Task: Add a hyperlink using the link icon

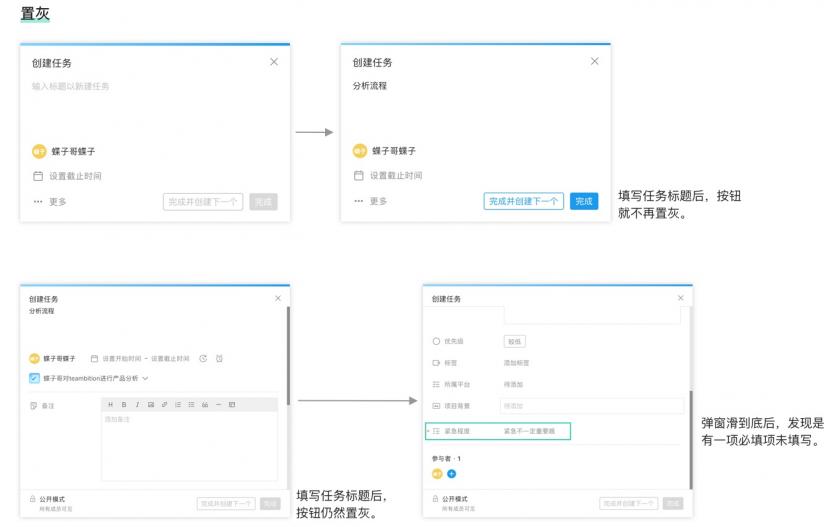Action: click(164, 404)
